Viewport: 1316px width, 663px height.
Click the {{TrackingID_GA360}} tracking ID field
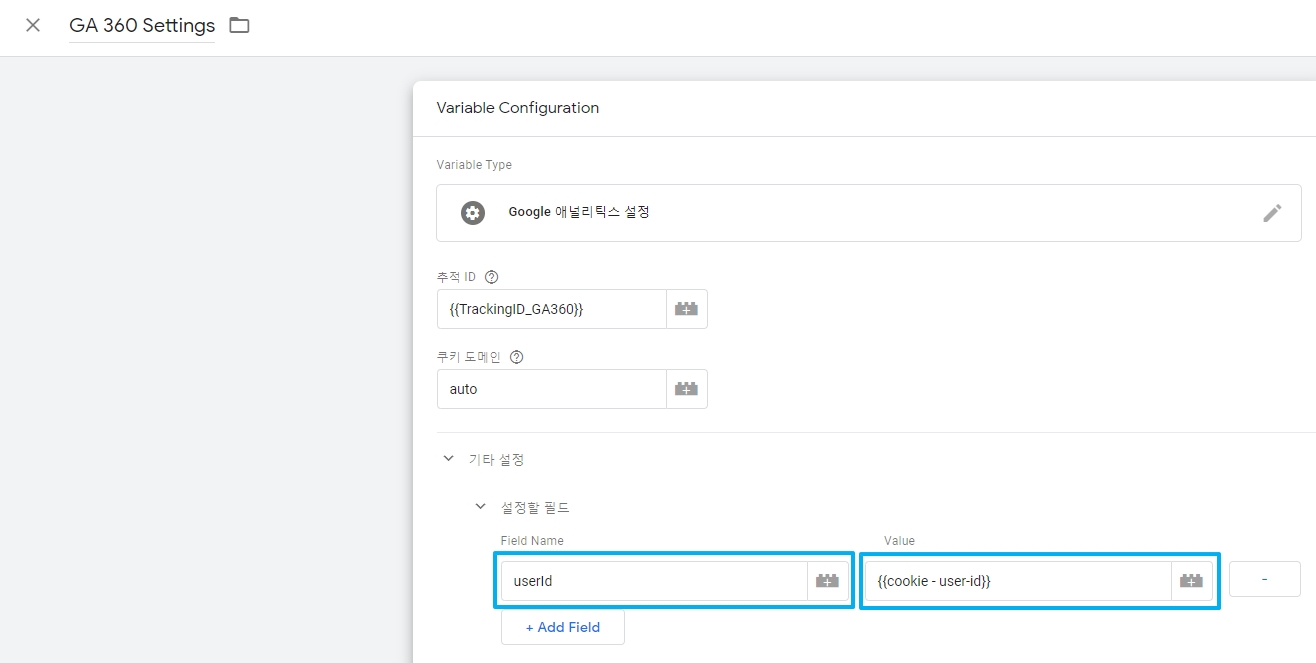pyautogui.click(x=552, y=309)
